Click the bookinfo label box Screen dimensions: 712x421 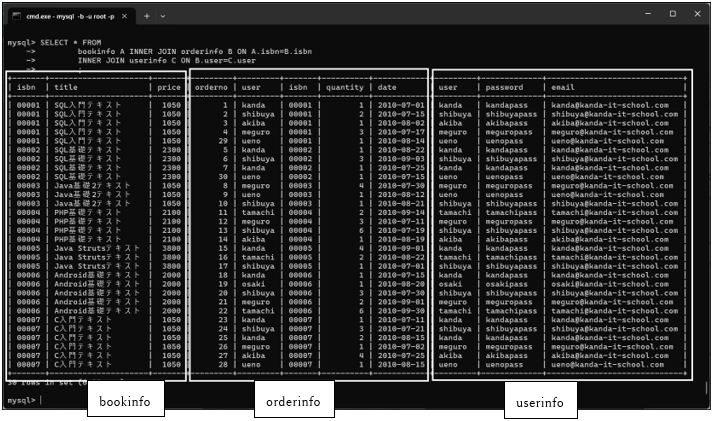[x=125, y=401]
